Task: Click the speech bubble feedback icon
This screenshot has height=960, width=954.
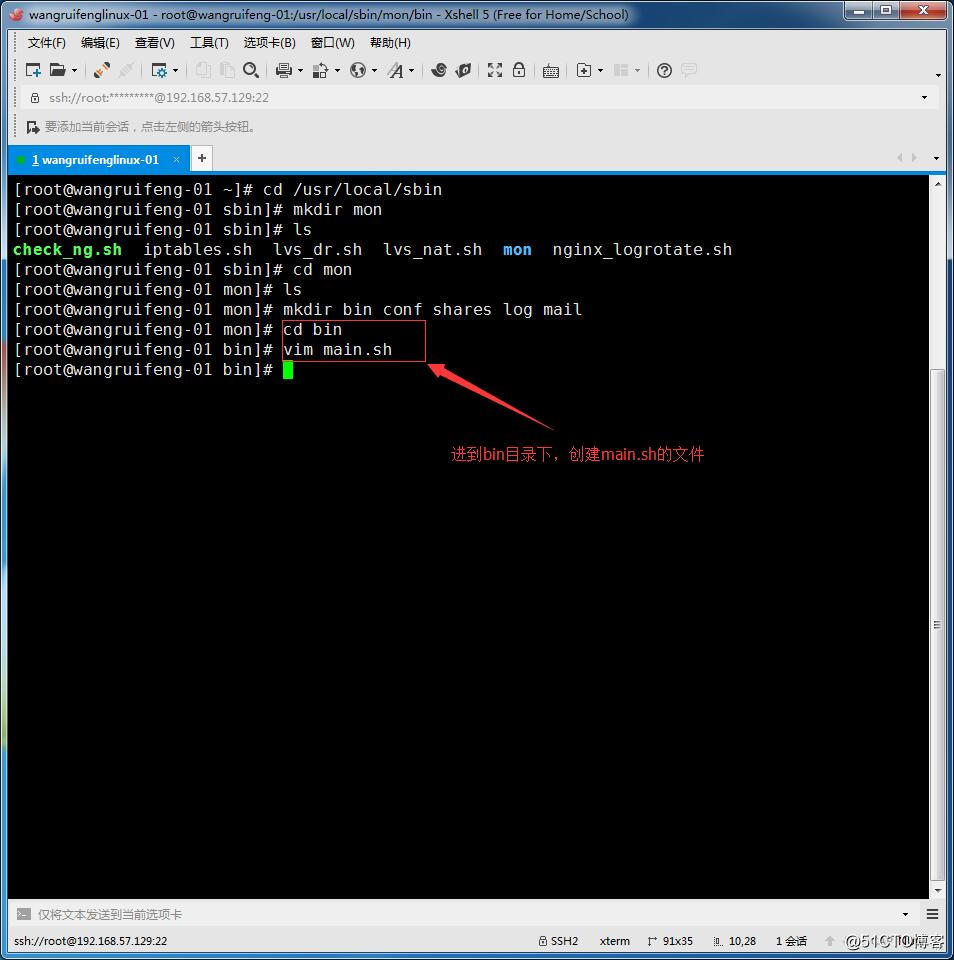Action: (689, 70)
